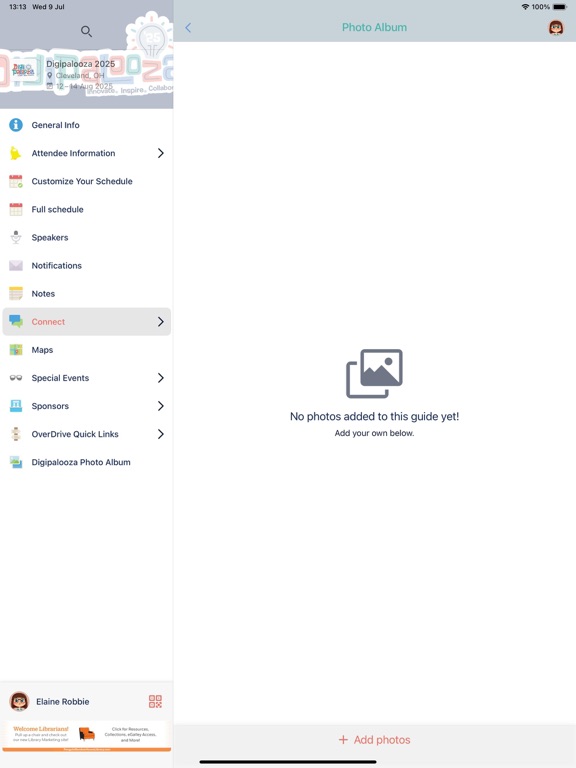The image size is (576, 768).
Task: Tap the 'No photos added to this guide yet!' text
Action: (x=374, y=416)
